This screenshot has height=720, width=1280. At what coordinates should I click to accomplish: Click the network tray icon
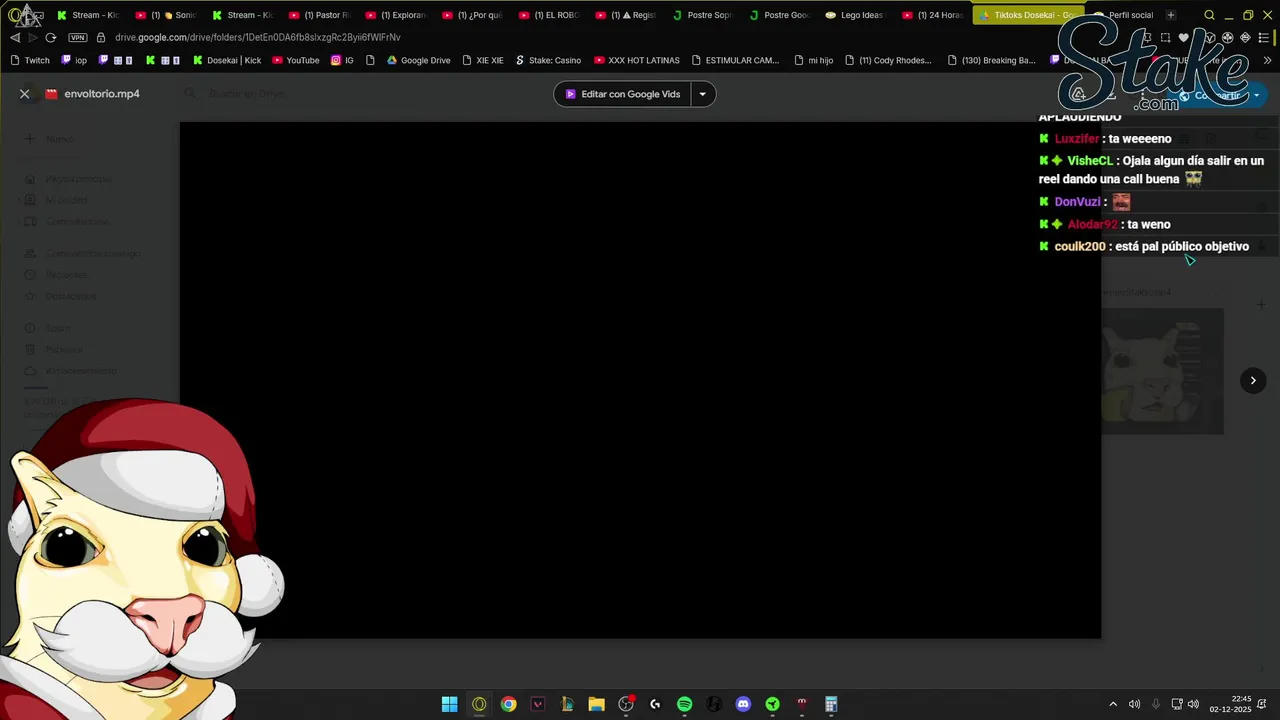(x=1177, y=704)
